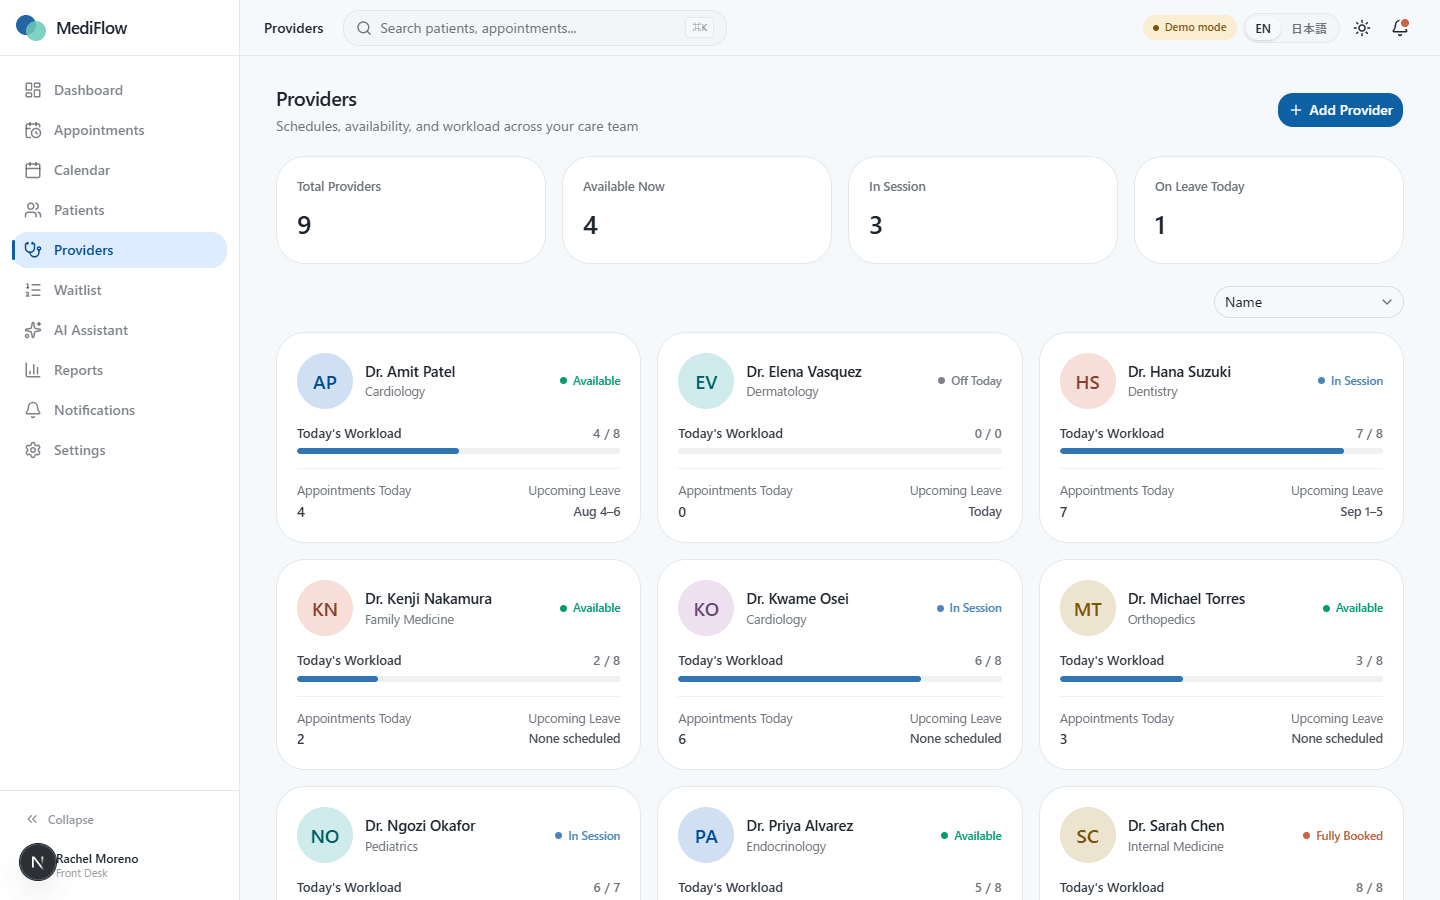Click the Reports bar chart icon
Image resolution: width=1440 pixels, height=900 pixels.
pyautogui.click(x=33, y=370)
